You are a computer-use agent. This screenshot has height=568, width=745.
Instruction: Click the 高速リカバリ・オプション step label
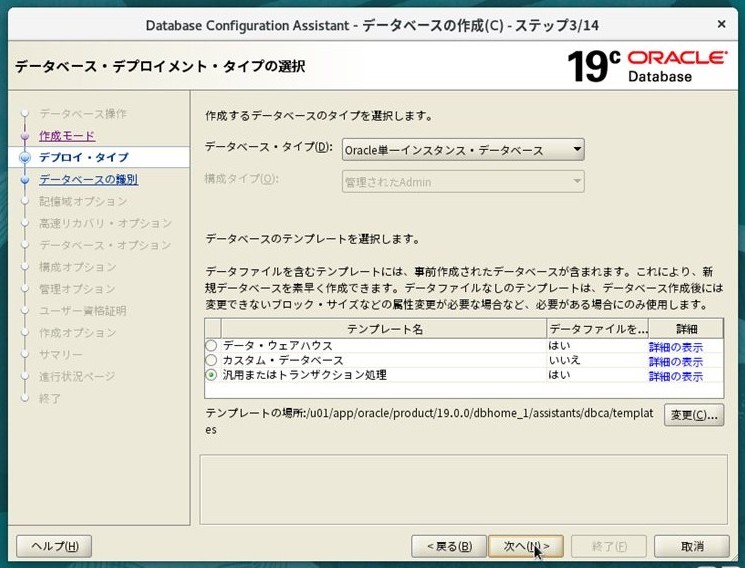(105, 223)
